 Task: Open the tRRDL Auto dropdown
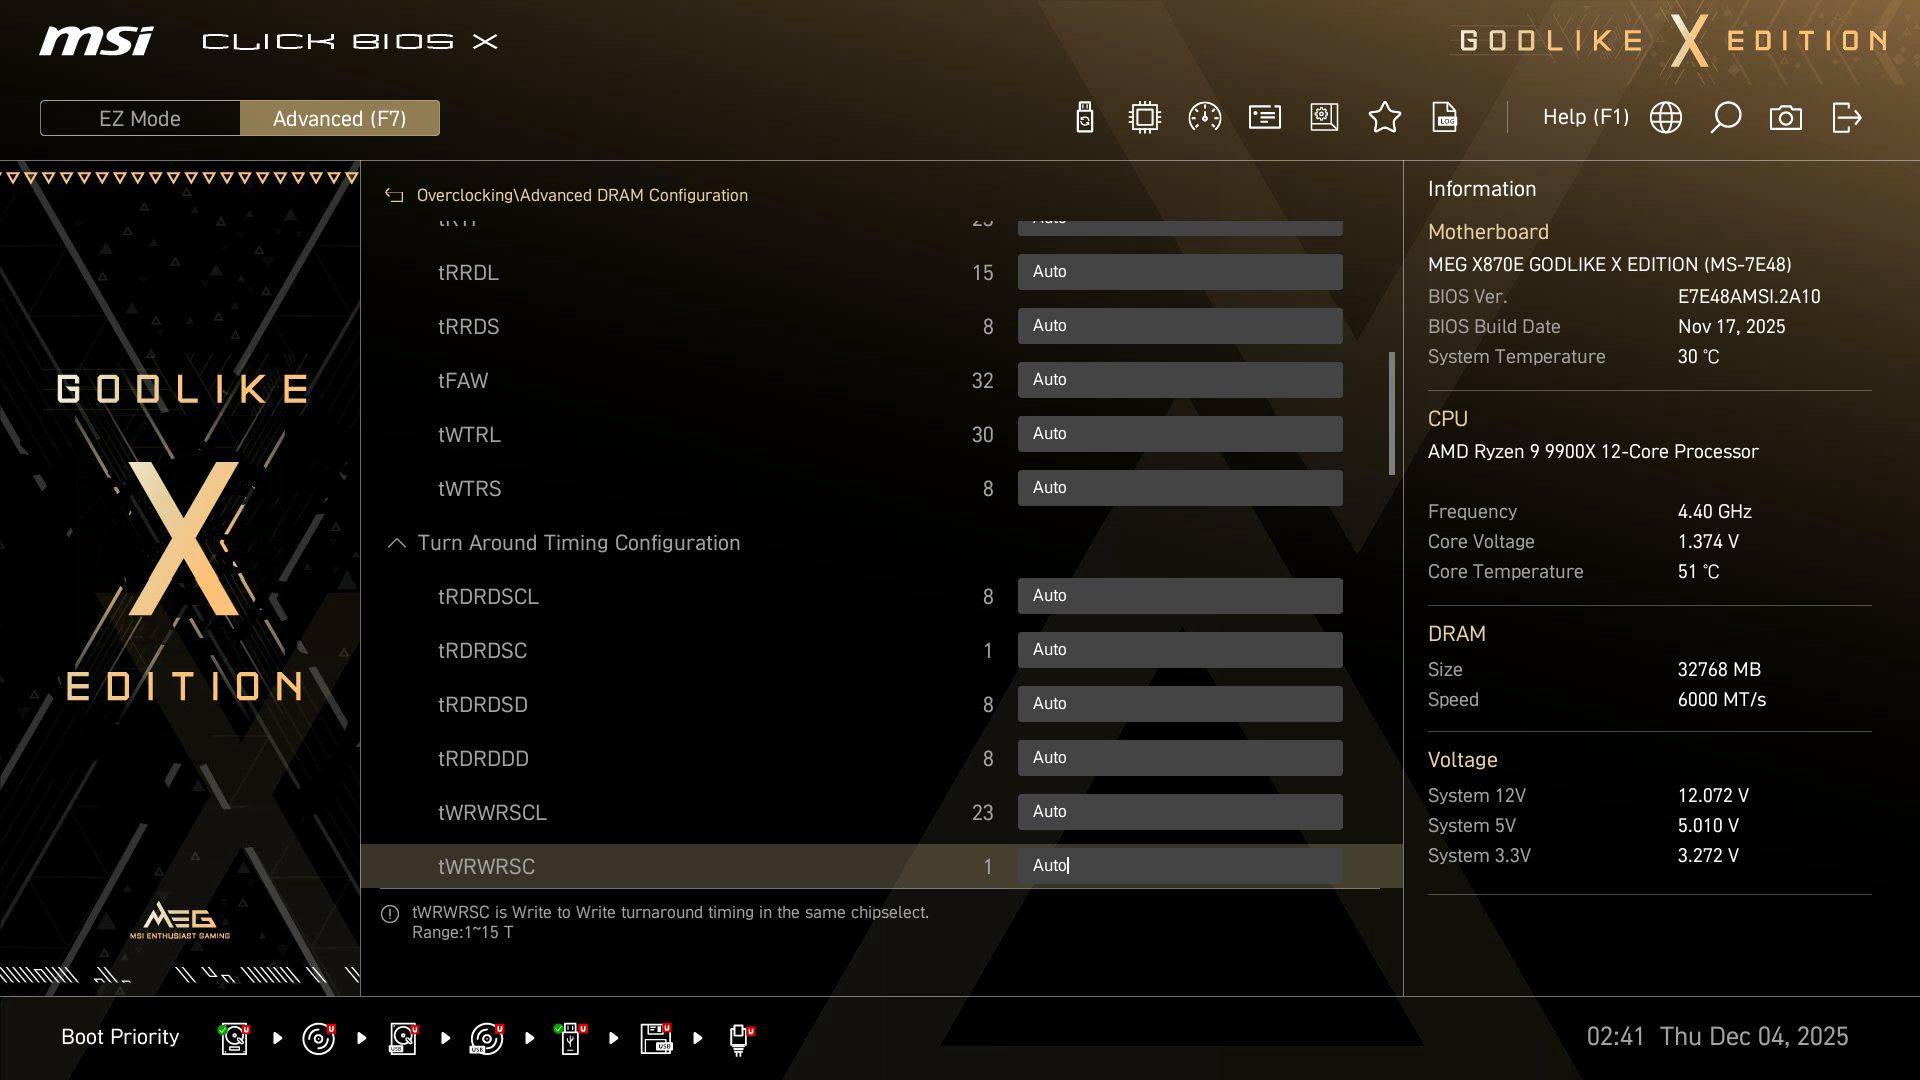pos(1180,271)
